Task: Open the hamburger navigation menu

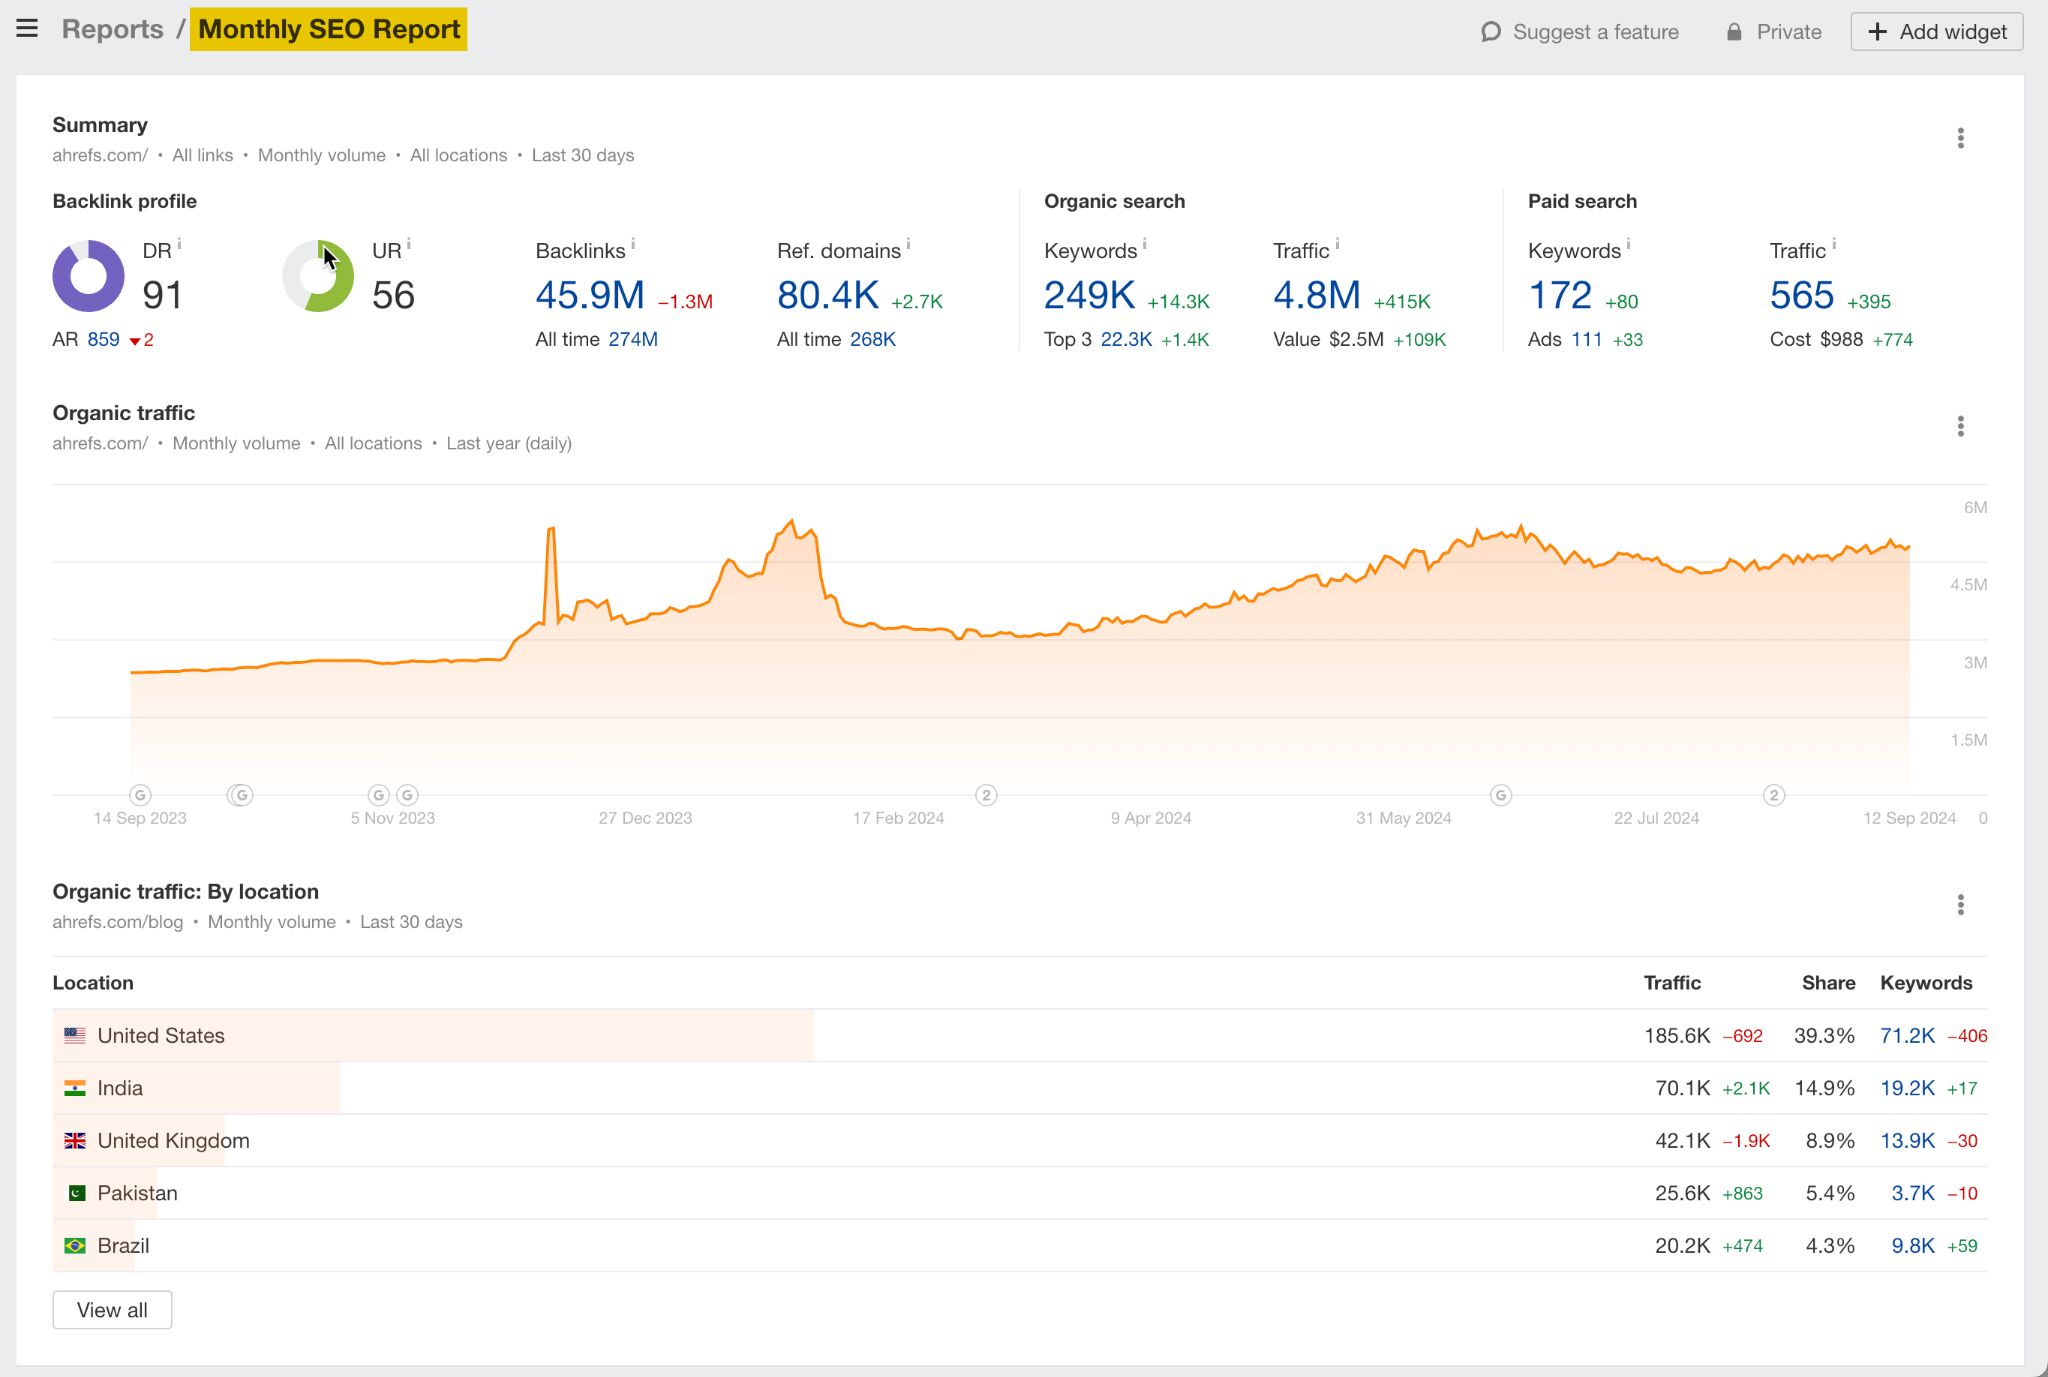Action: pyautogui.click(x=26, y=28)
